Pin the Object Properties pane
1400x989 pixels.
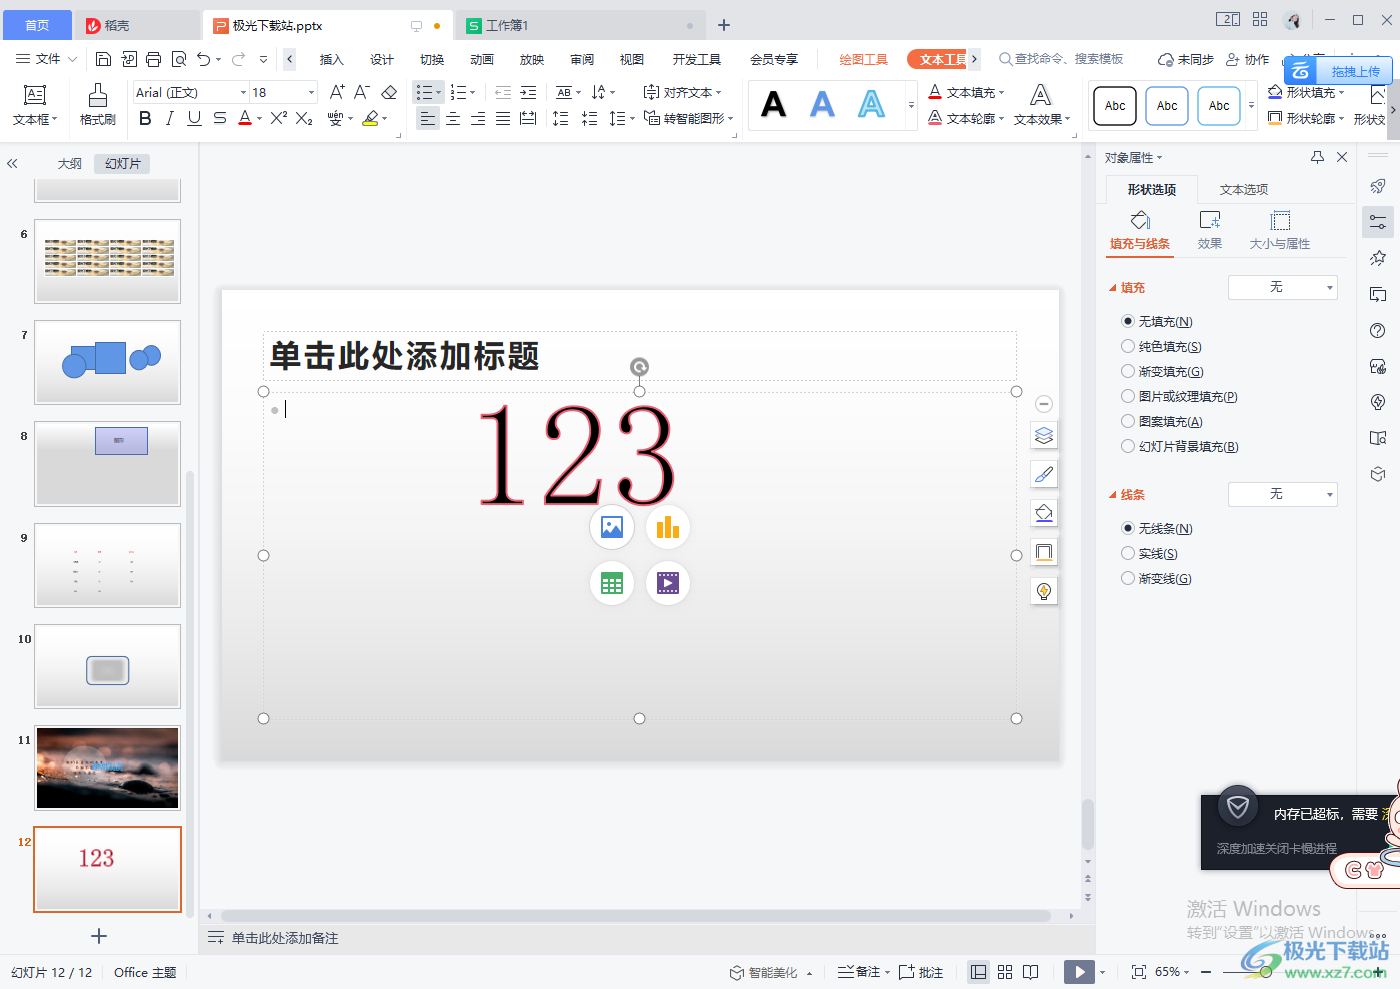pyautogui.click(x=1317, y=157)
